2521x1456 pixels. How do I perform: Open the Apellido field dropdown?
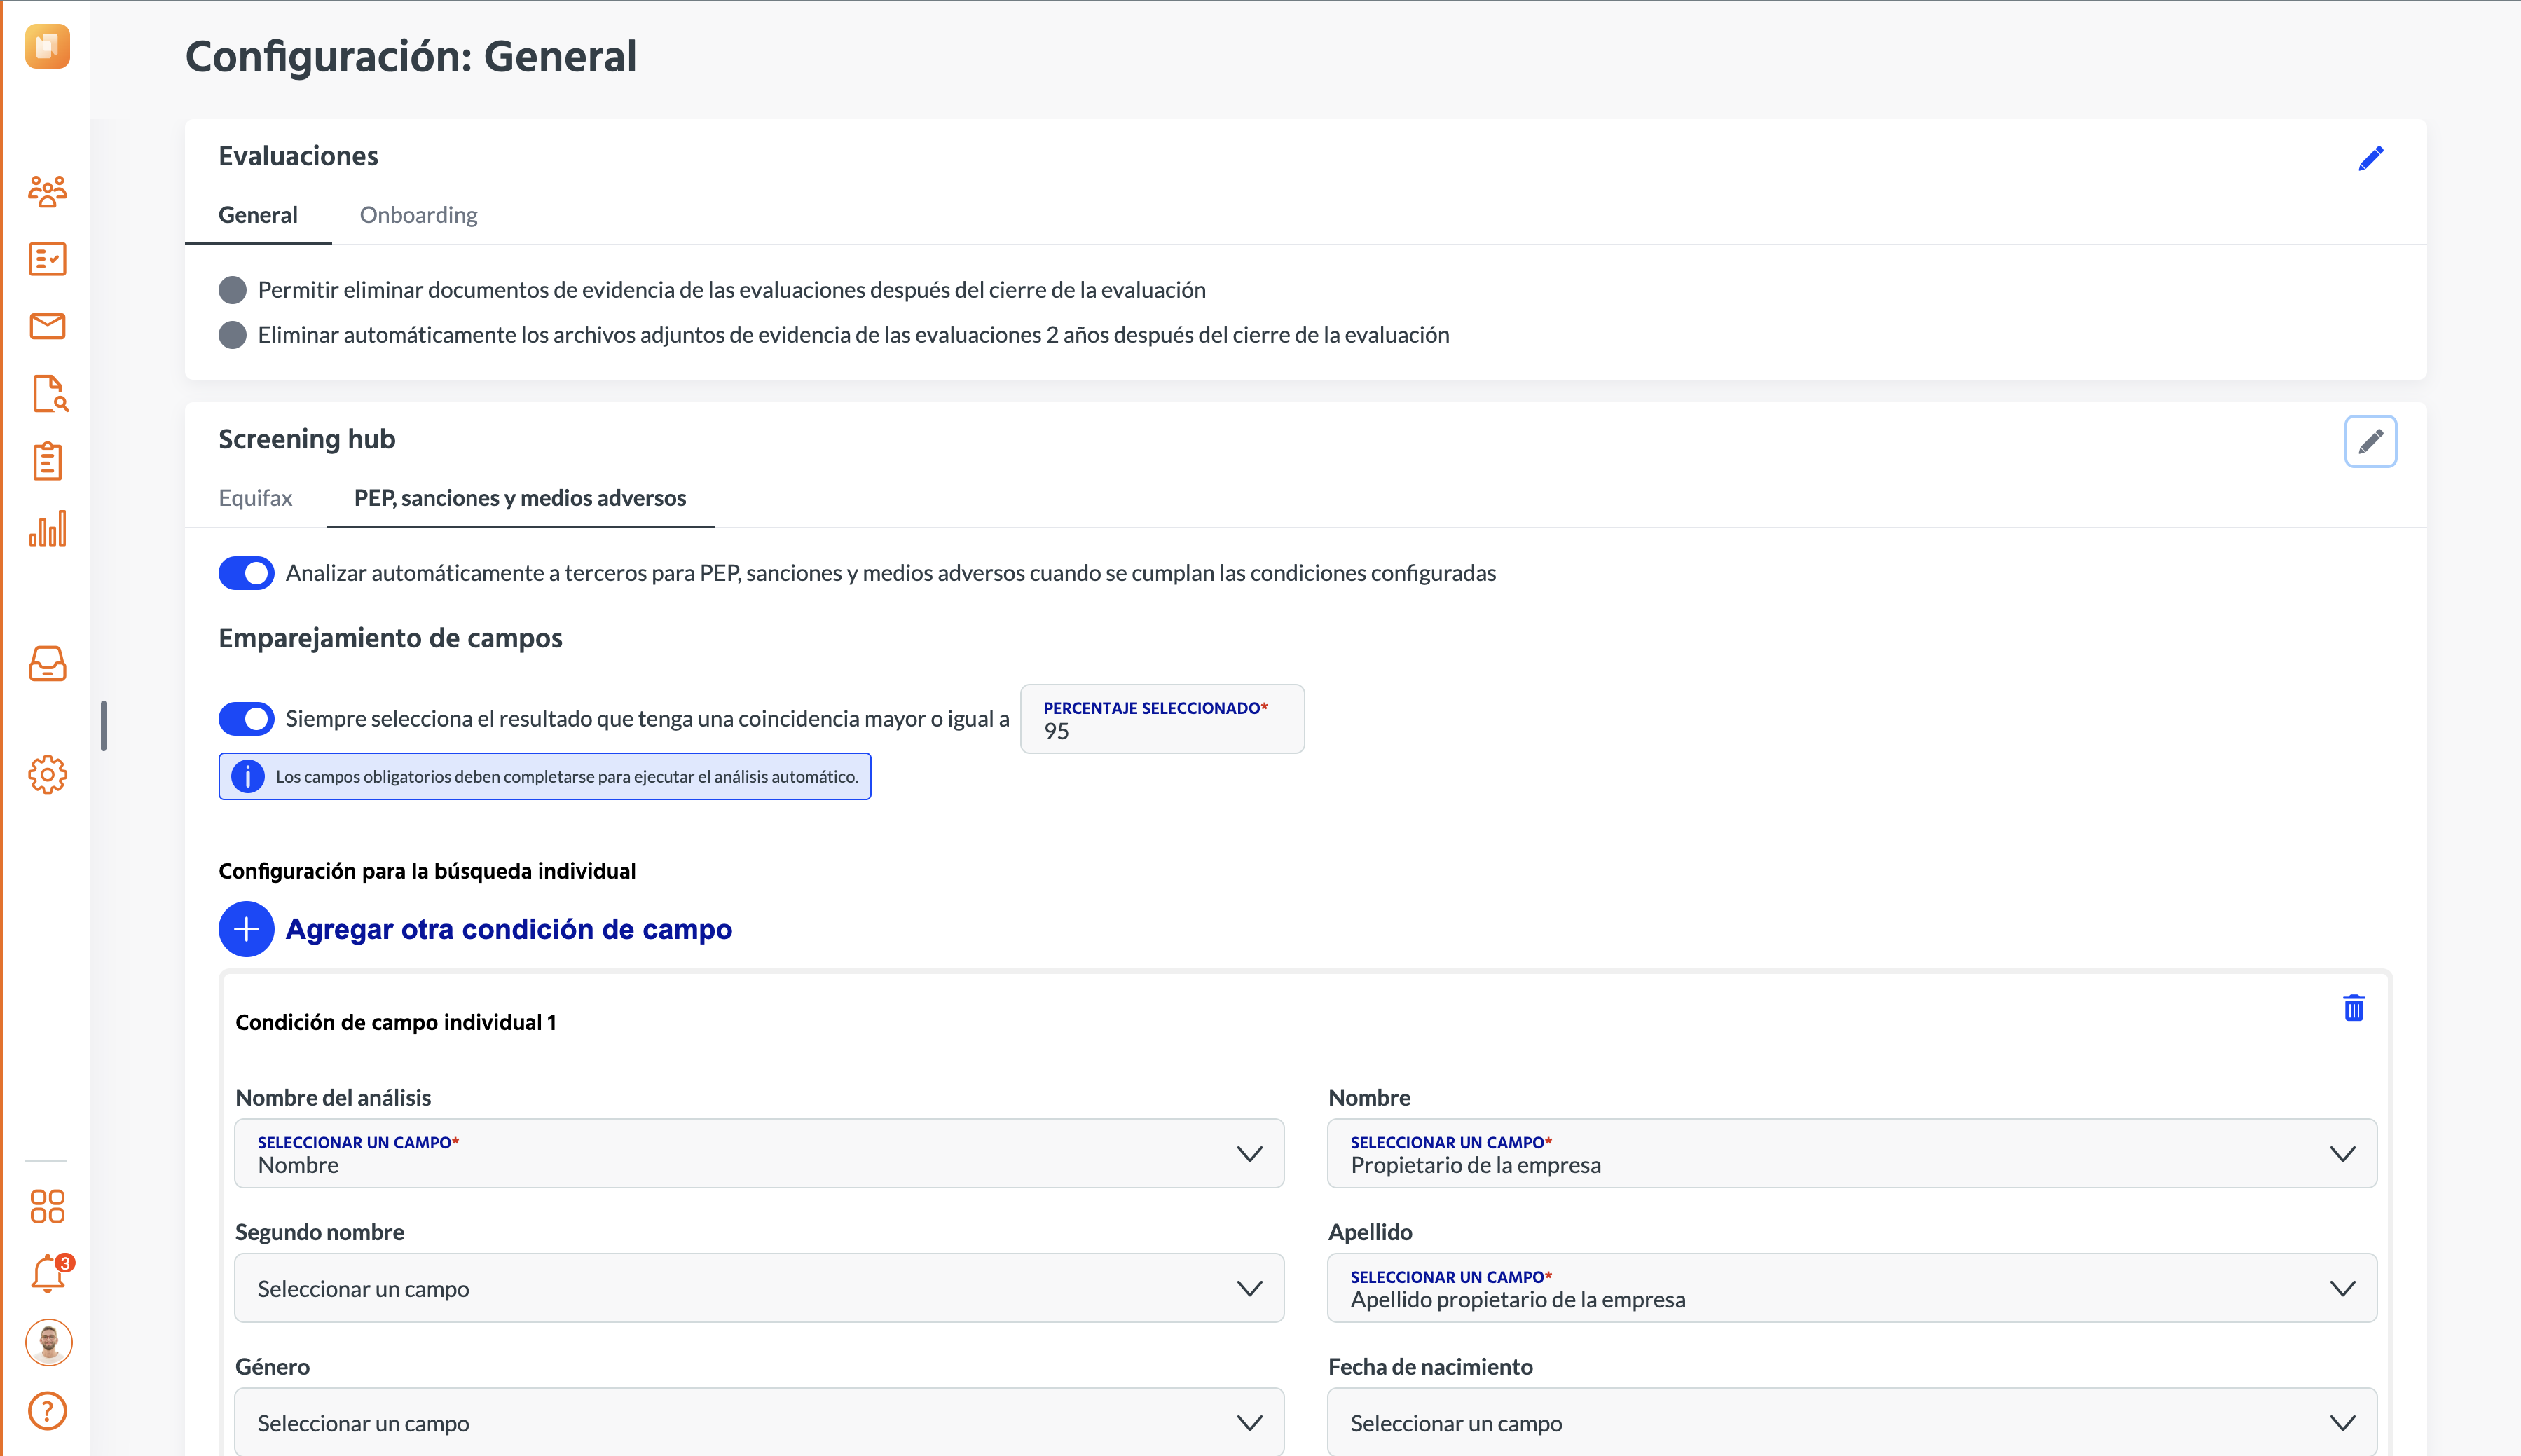click(x=1852, y=1288)
